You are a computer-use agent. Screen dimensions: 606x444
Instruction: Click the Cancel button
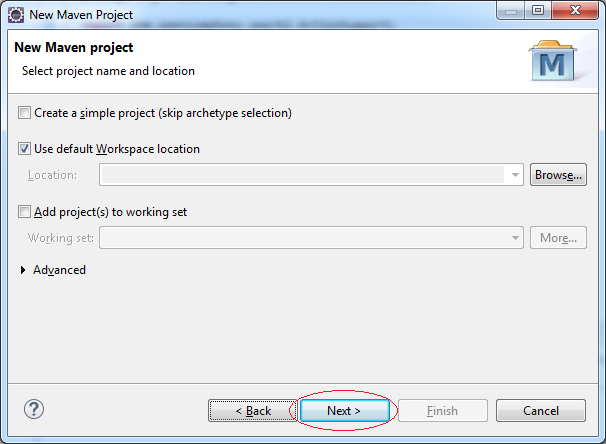[541, 410]
